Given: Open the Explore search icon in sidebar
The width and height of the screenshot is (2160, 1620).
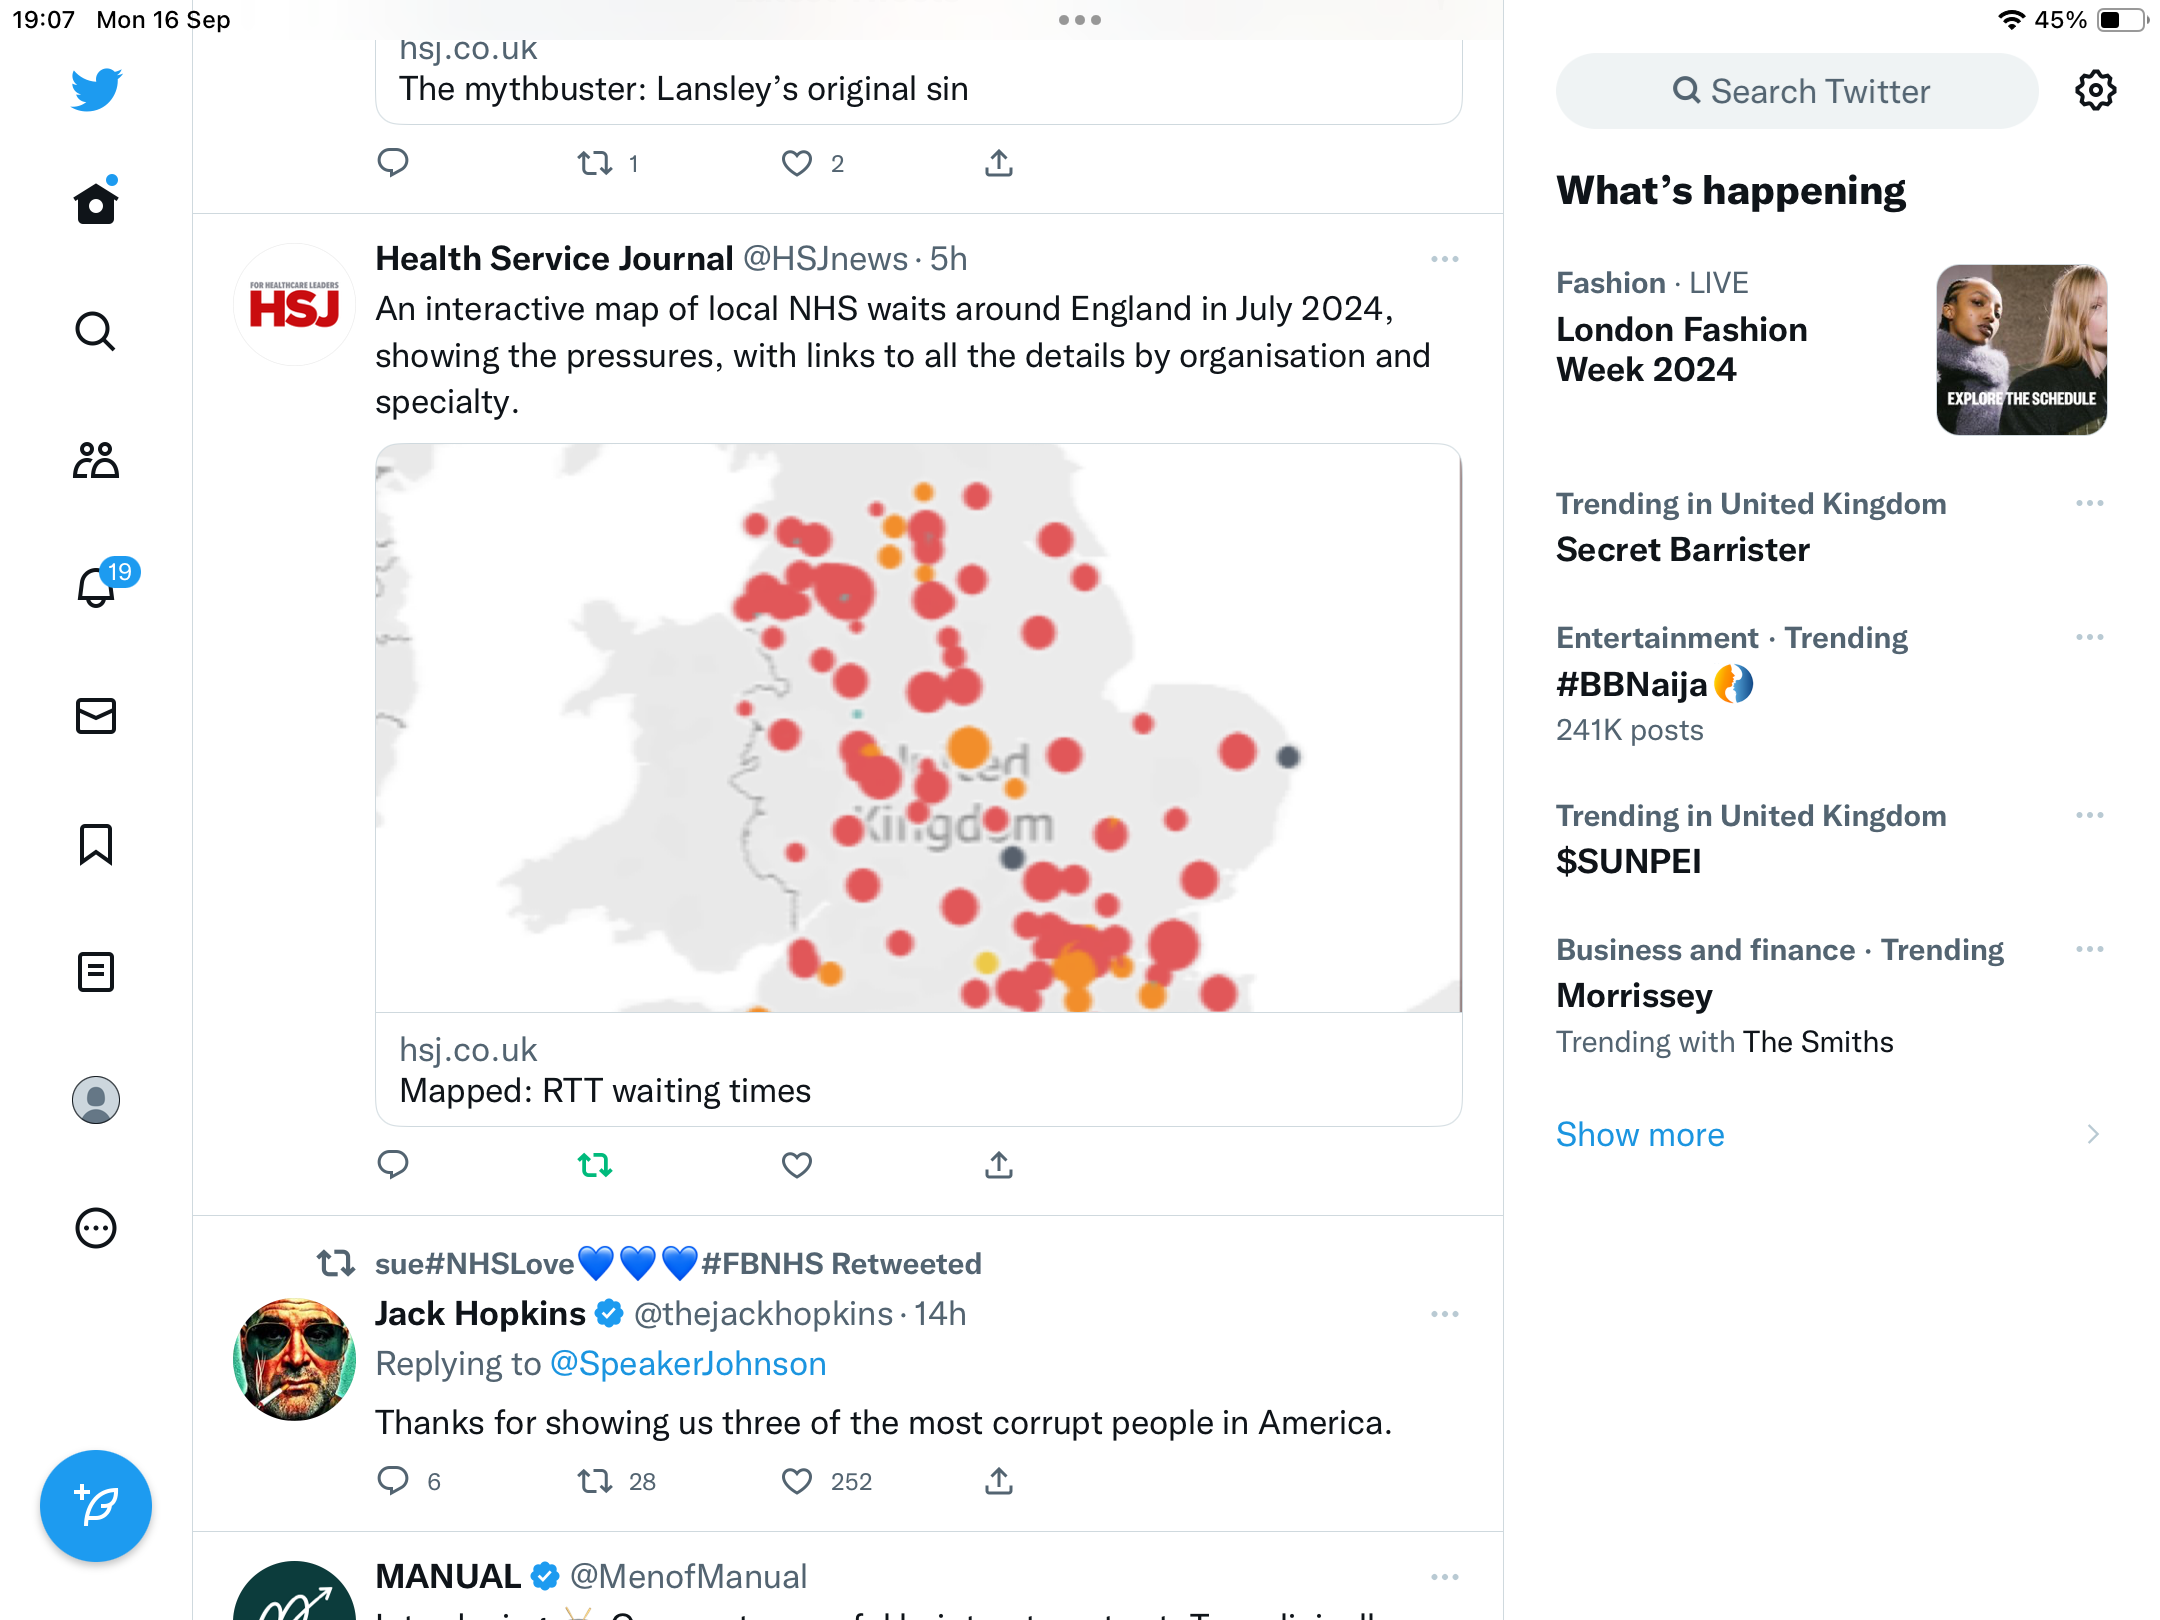Looking at the screenshot, I should click(96, 331).
